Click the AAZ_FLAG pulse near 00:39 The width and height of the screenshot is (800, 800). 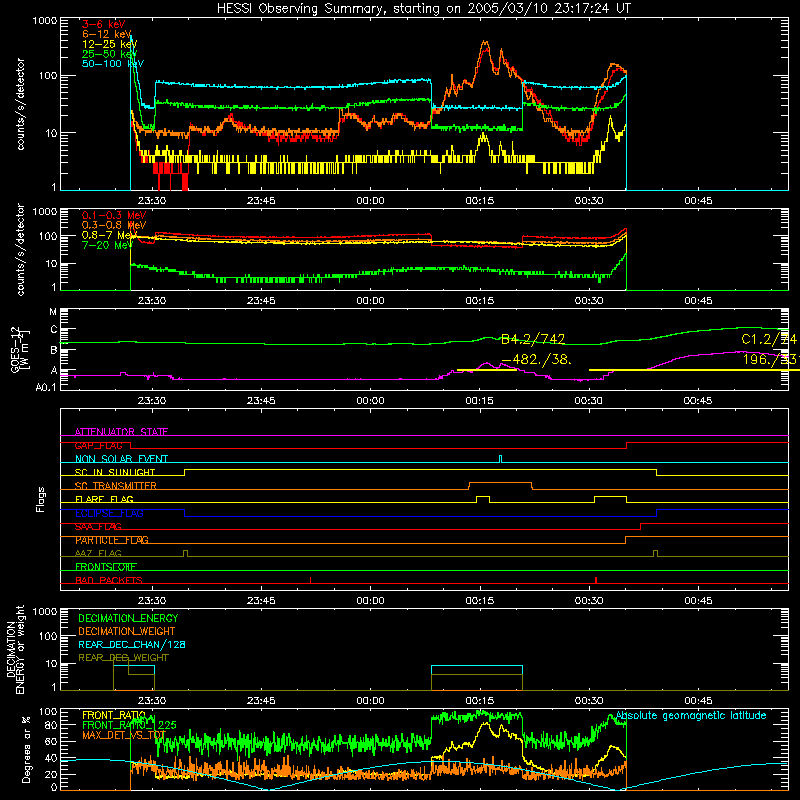click(x=656, y=554)
